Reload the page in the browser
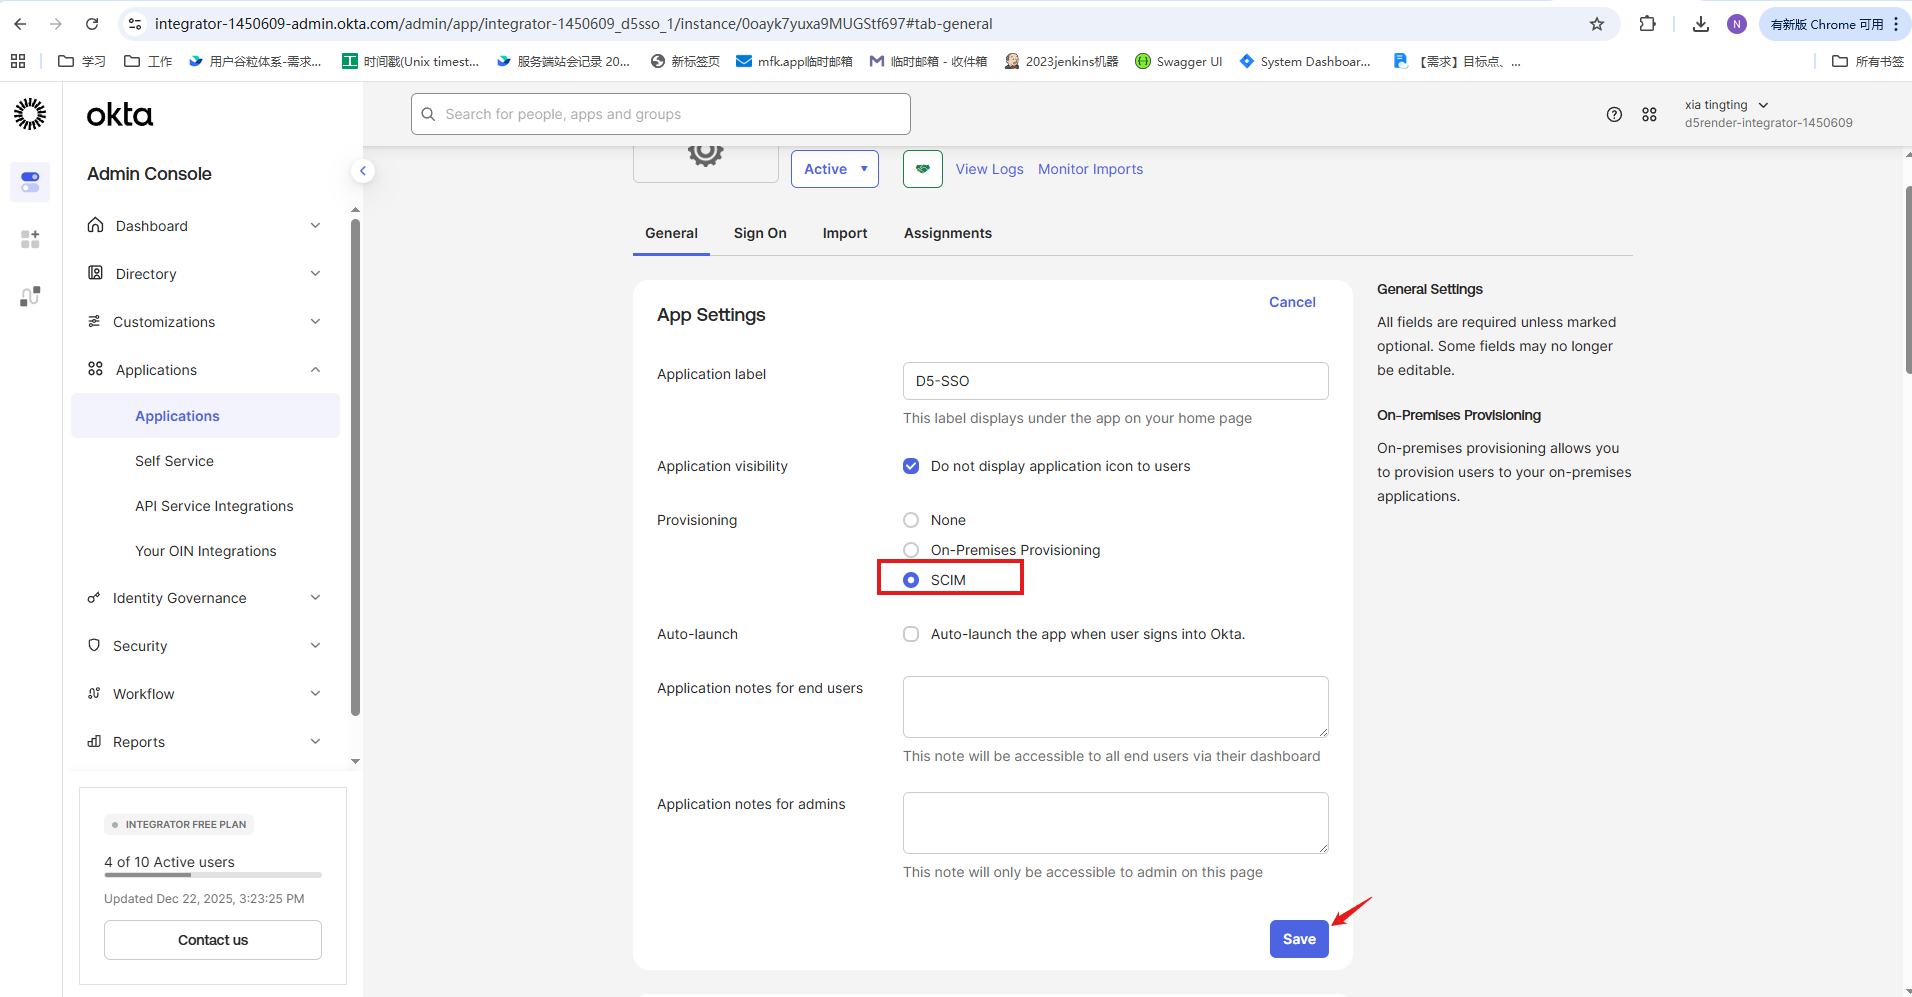This screenshot has height=997, width=1912. coord(92,24)
